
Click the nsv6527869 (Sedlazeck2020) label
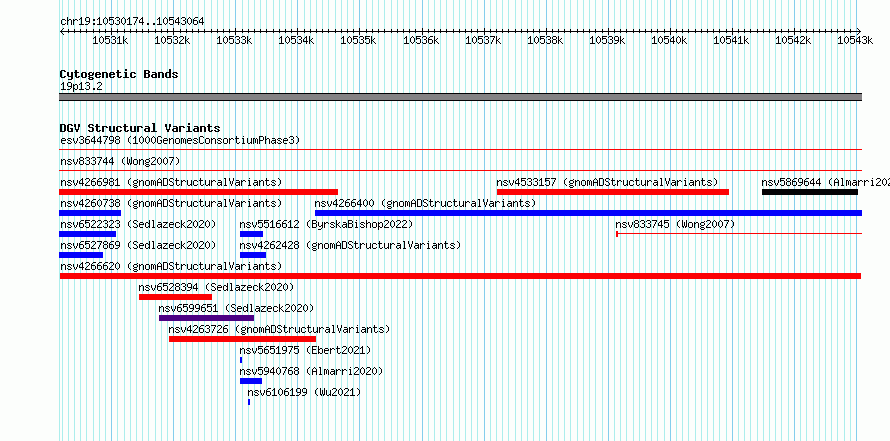click(x=138, y=245)
